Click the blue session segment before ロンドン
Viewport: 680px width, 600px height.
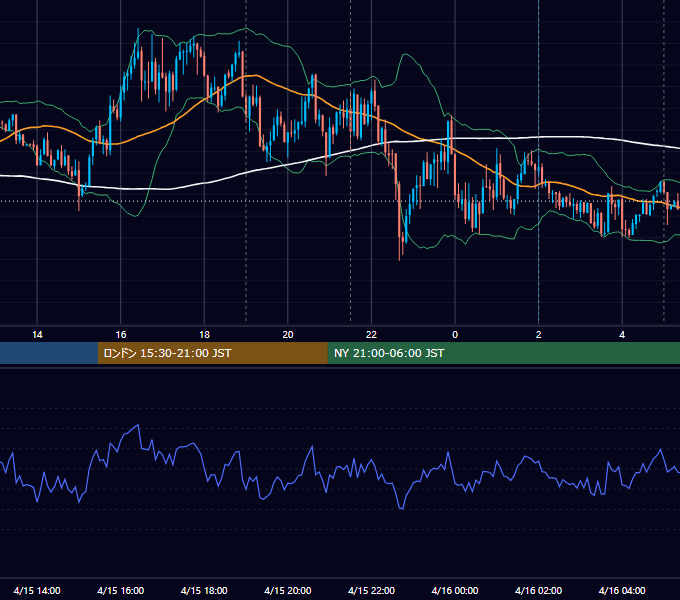tap(49, 353)
